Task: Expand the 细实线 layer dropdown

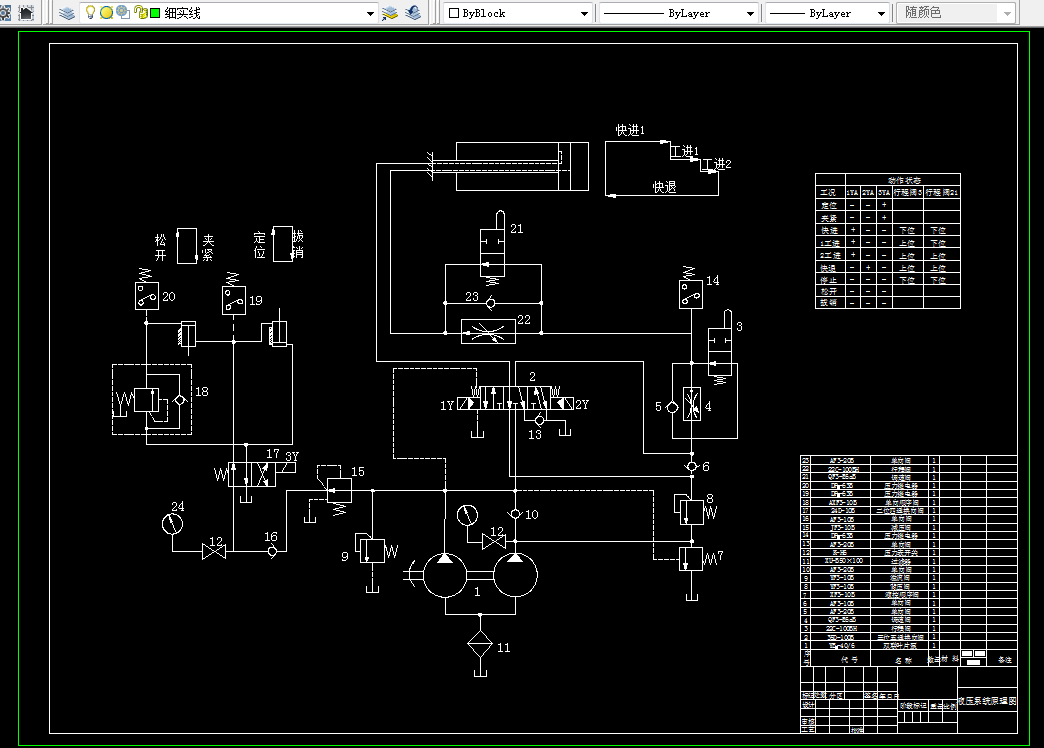Action: tap(370, 13)
